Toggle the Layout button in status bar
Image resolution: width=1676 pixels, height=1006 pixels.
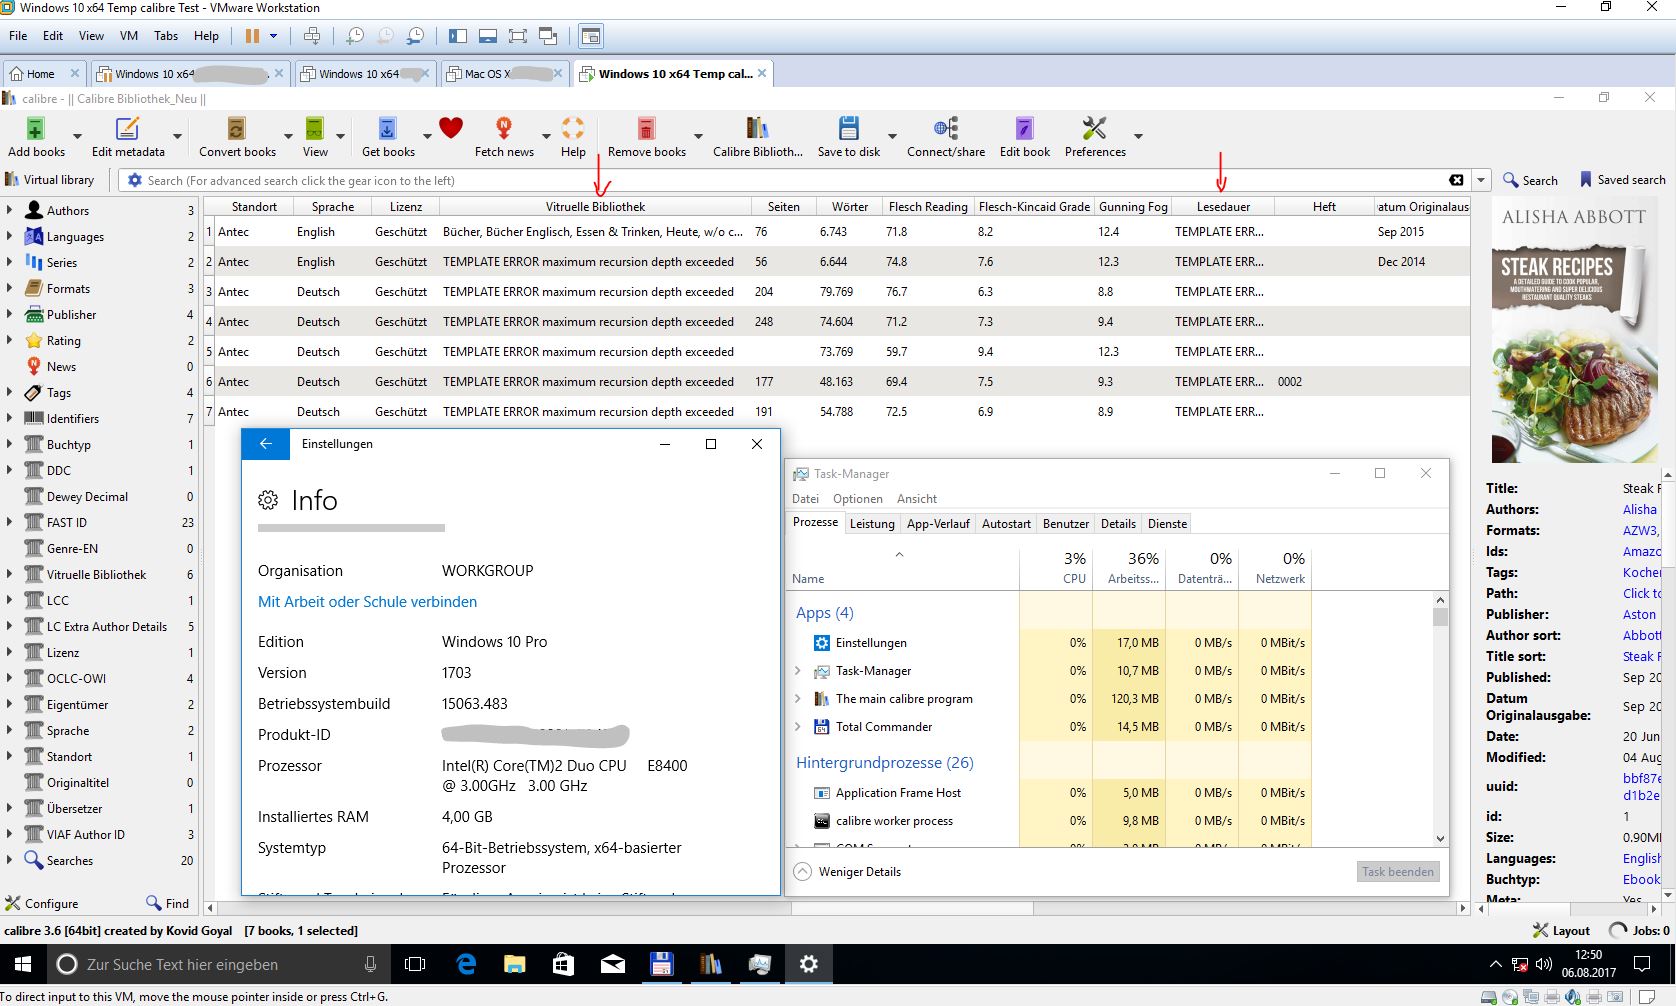tap(1561, 930)
